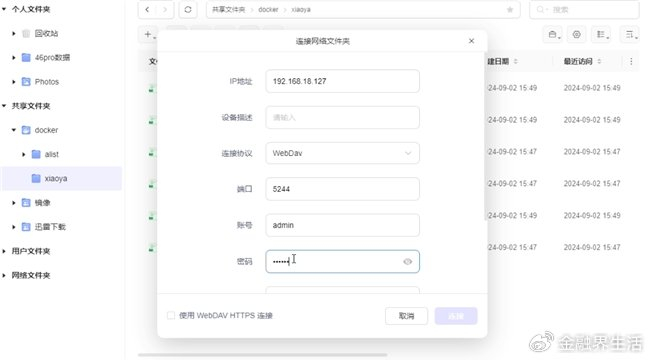Open the three-dot column options menu

click(x=631, y=61)
